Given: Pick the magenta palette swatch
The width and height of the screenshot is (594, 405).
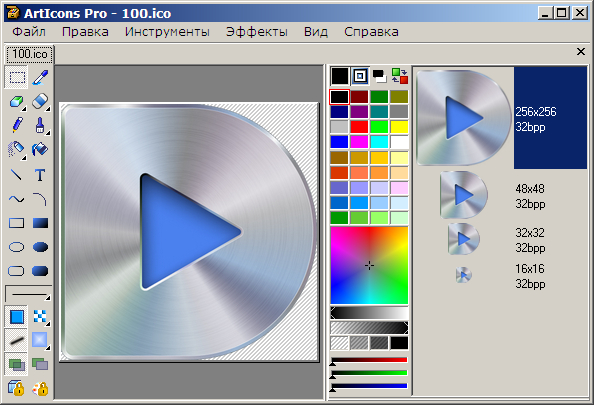Looking at the screenshot, I should tap(359, 142).
